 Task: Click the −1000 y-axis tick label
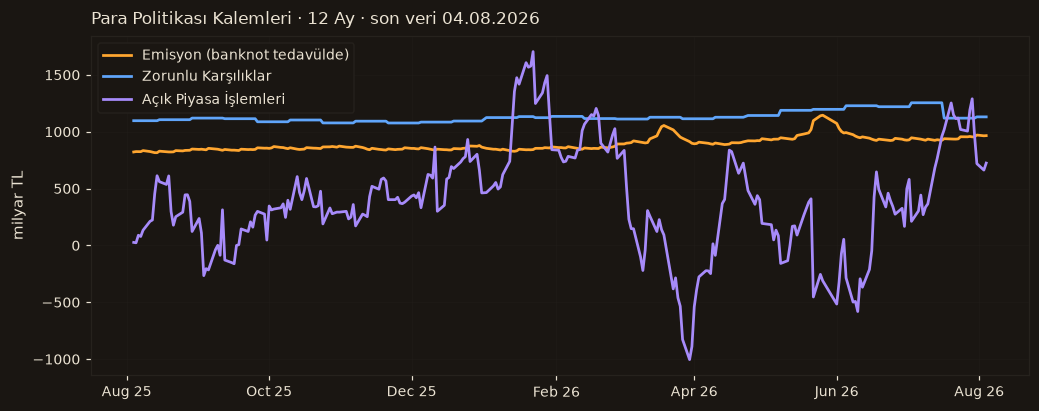click(60, 360)
